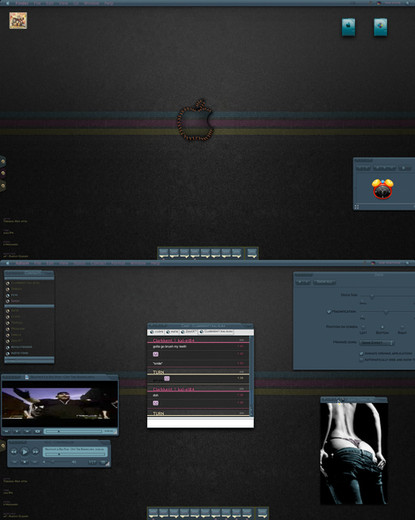Open the Minimize using Genie Effect dropdown
Image resolution: width=415 pixels, height=520 pixels.
pos(377,343)
